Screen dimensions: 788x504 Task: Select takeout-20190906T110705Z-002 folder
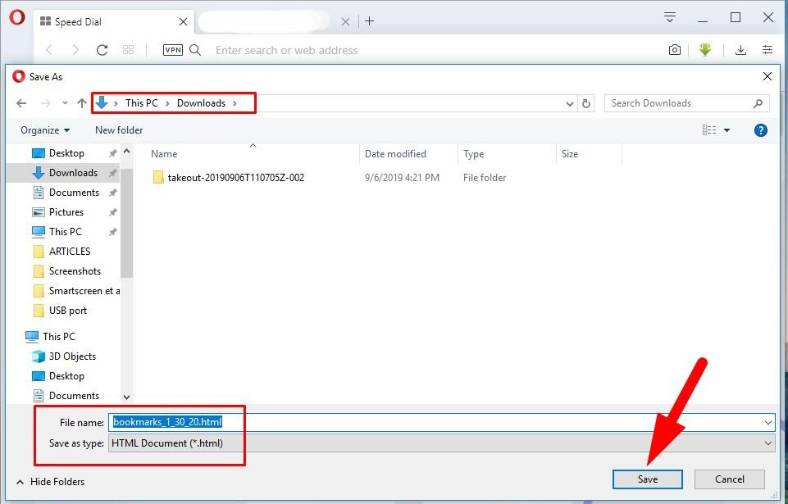[236, 177]
